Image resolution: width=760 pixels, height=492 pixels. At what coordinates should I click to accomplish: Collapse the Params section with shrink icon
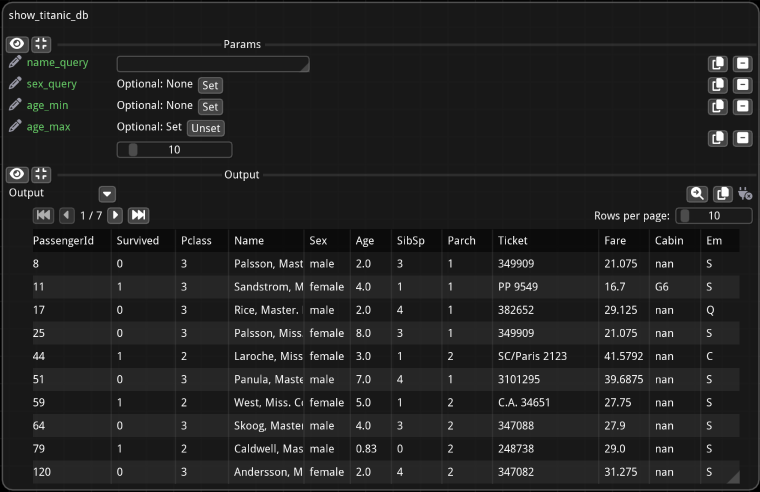40,44
